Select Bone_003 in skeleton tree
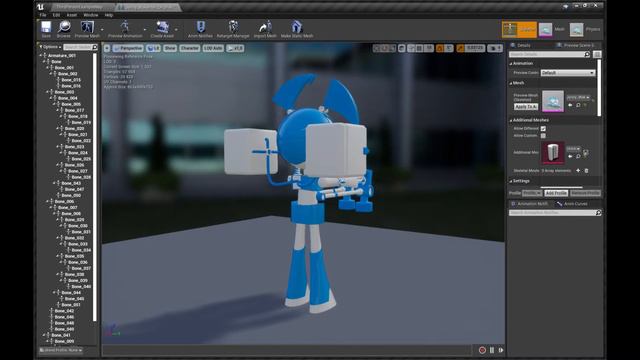This screenshot has width=640, height=360. pyautogui.click(x=64, y=92)
